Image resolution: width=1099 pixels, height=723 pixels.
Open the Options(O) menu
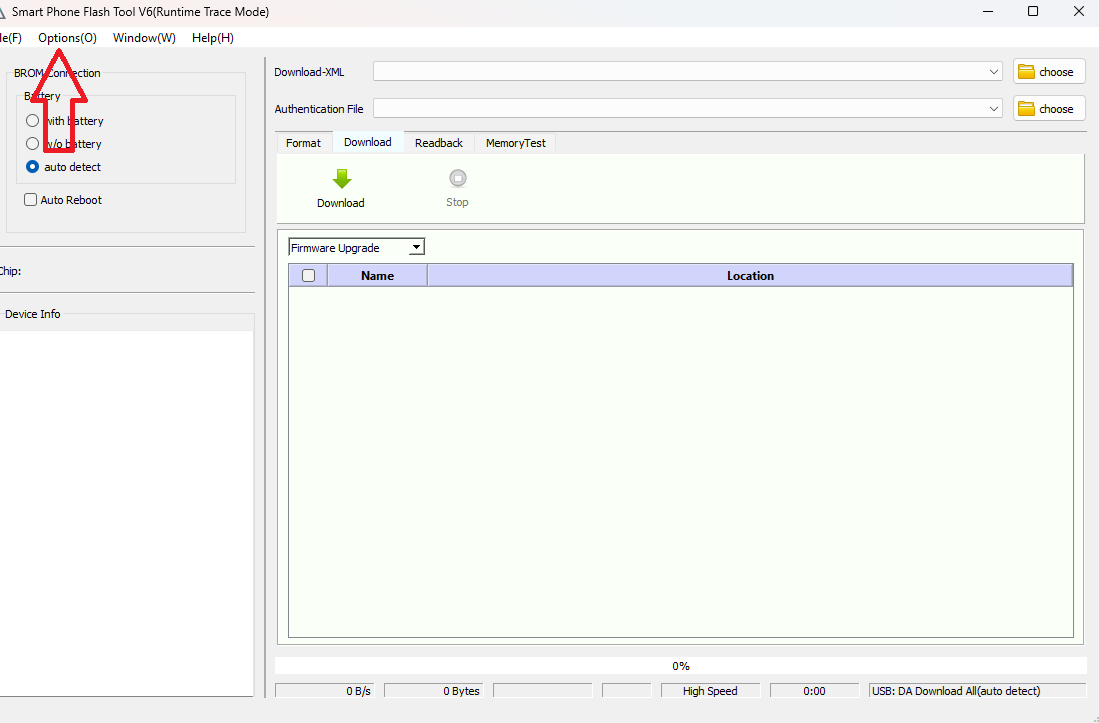67,38
